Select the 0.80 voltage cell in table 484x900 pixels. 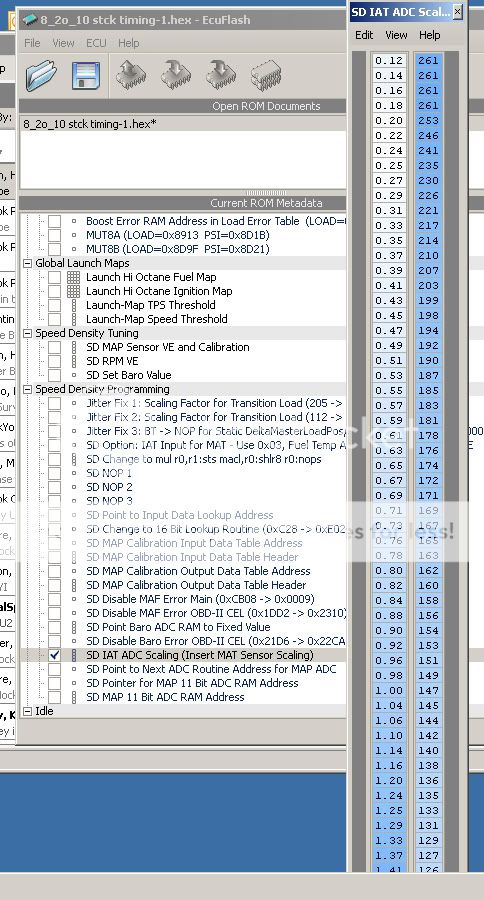tap(389, 571)
